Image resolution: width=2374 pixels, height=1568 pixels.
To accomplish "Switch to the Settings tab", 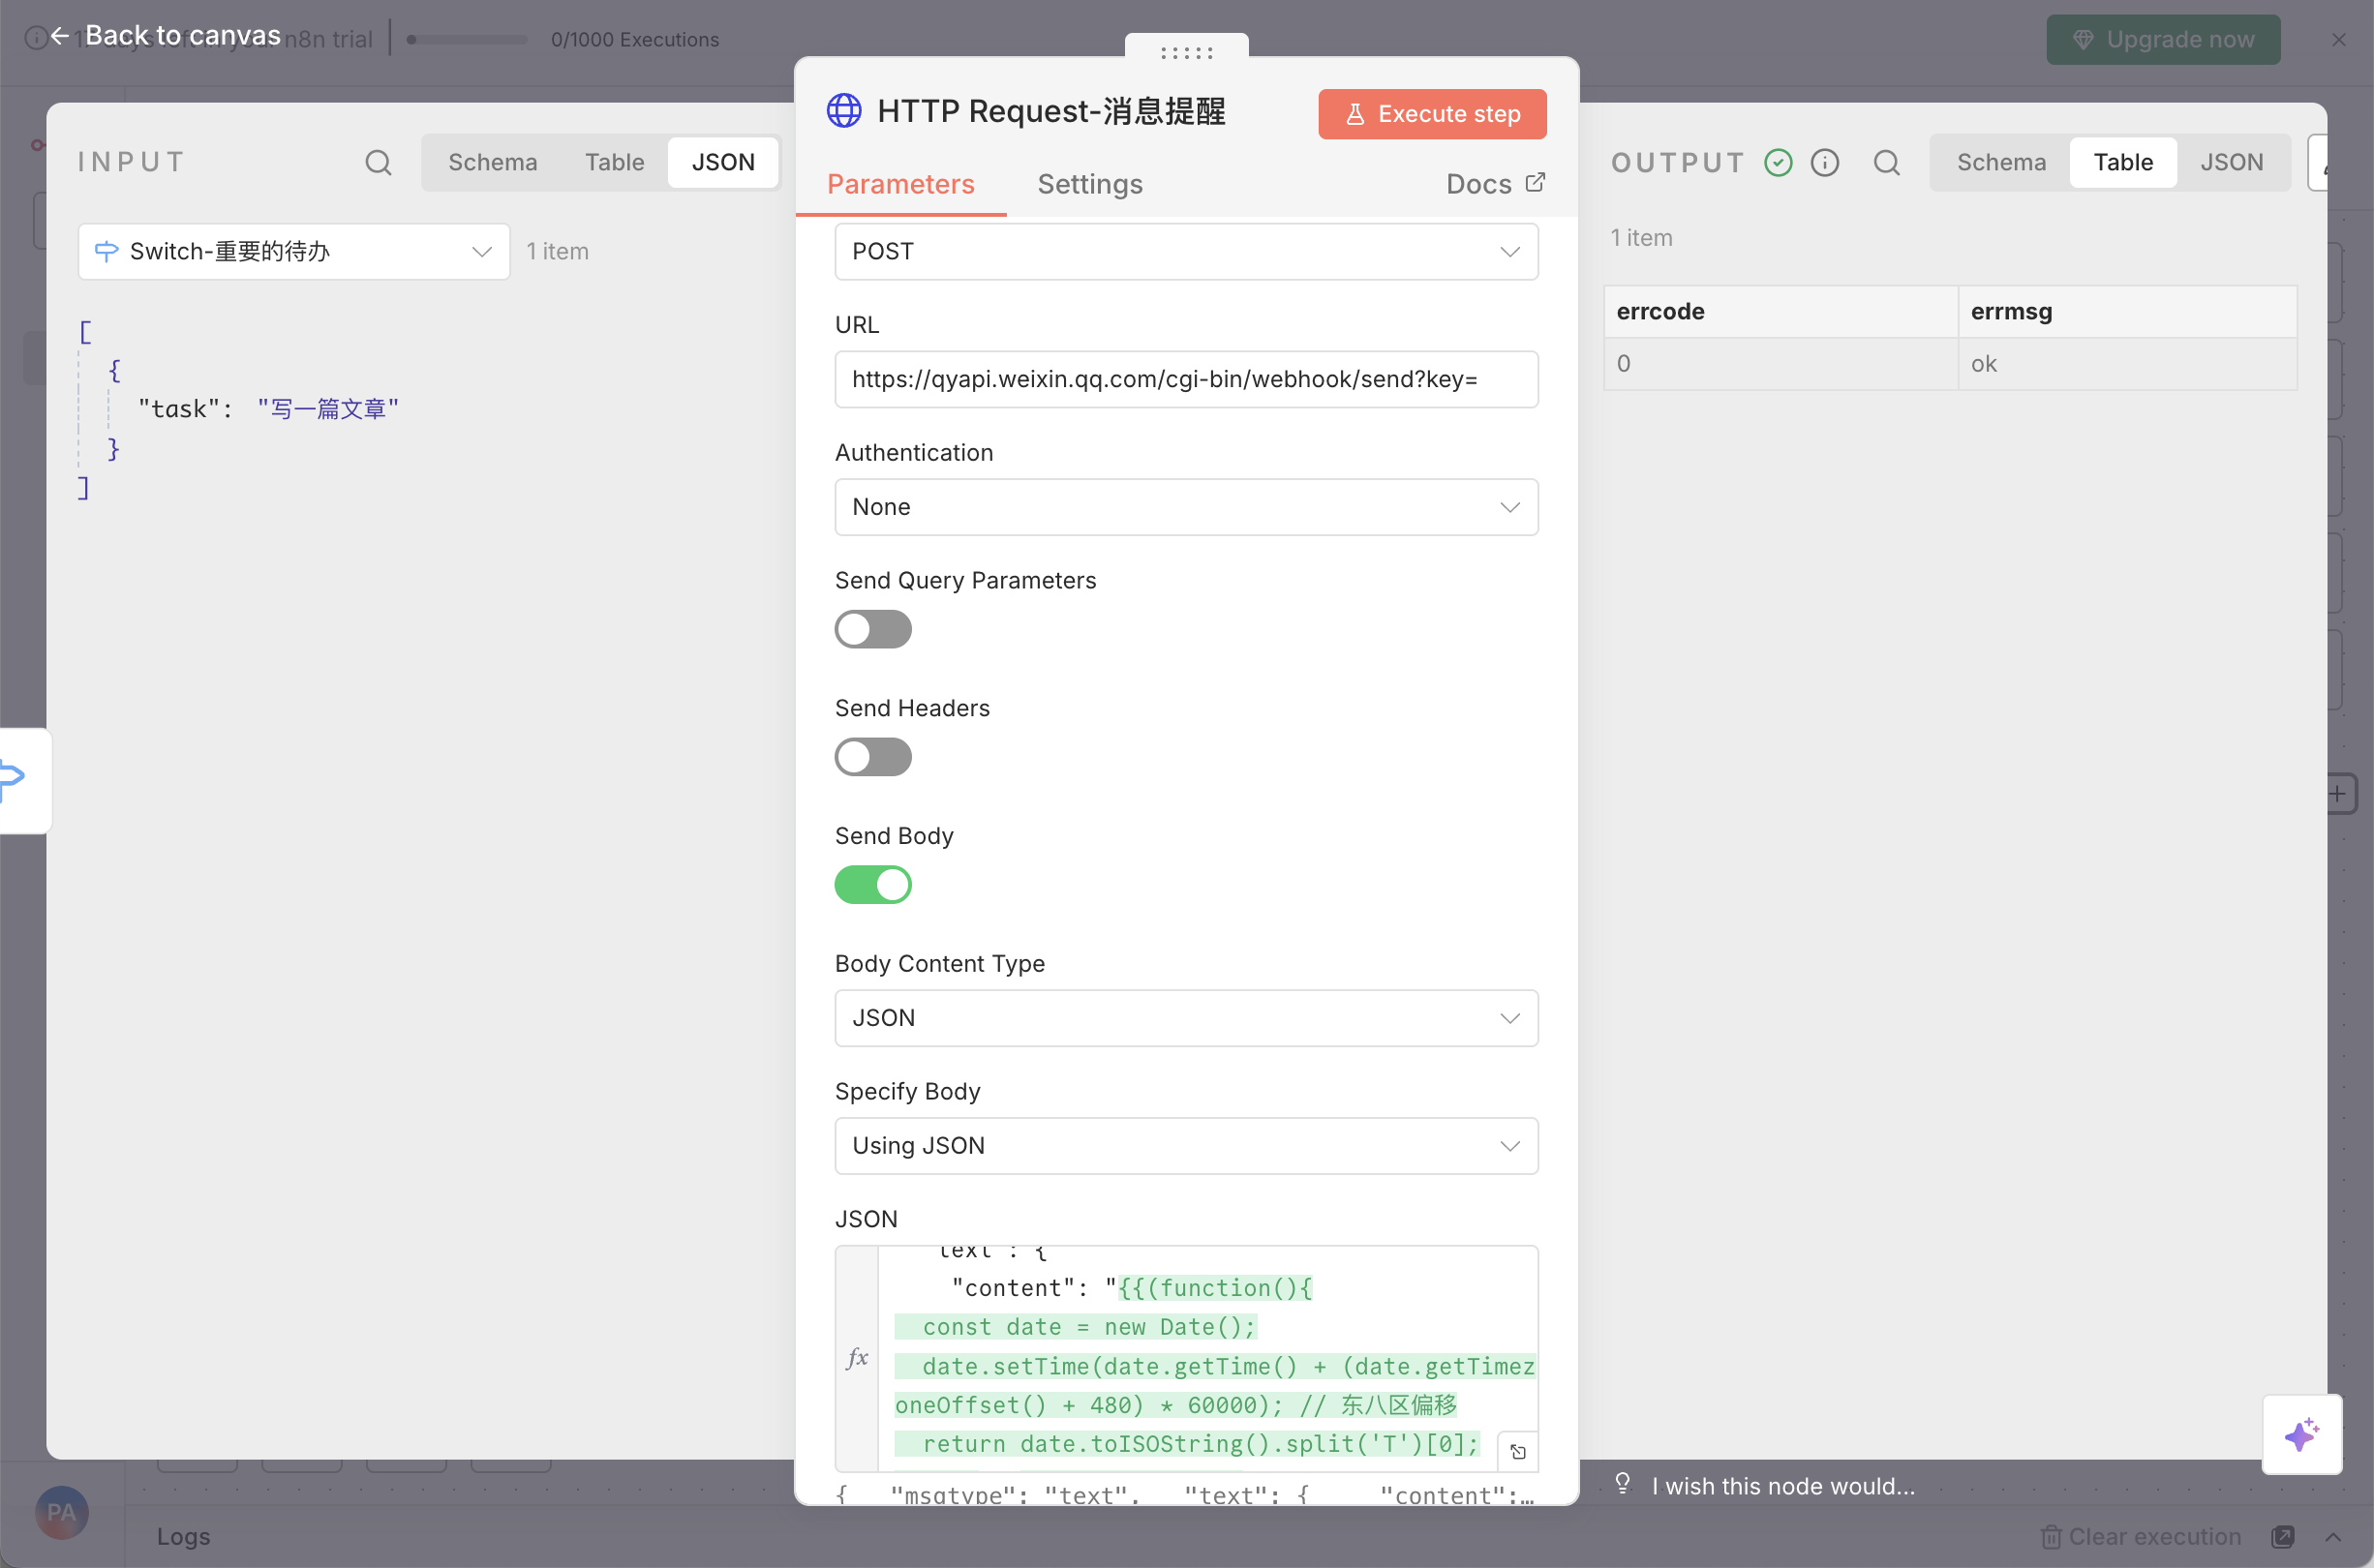I will tap(1089, 184).
